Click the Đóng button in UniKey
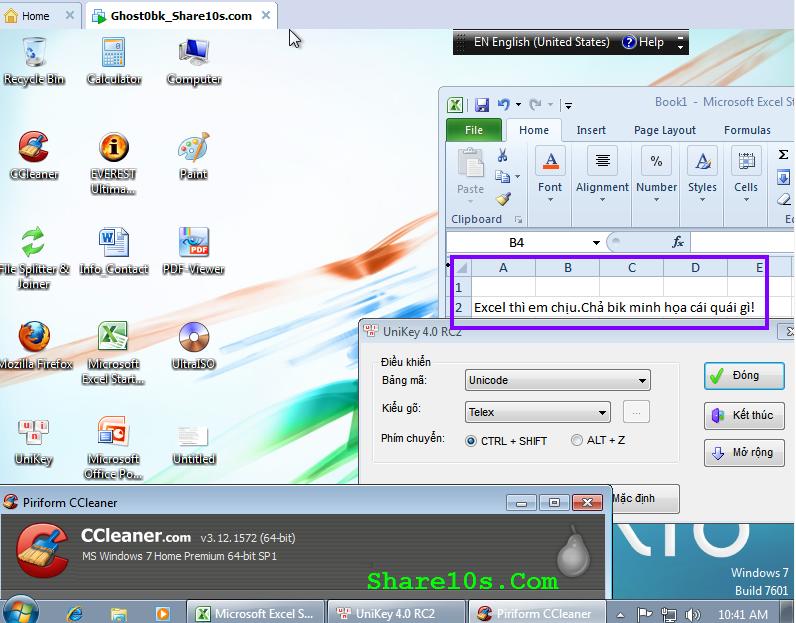 click(x=744, y=376)
